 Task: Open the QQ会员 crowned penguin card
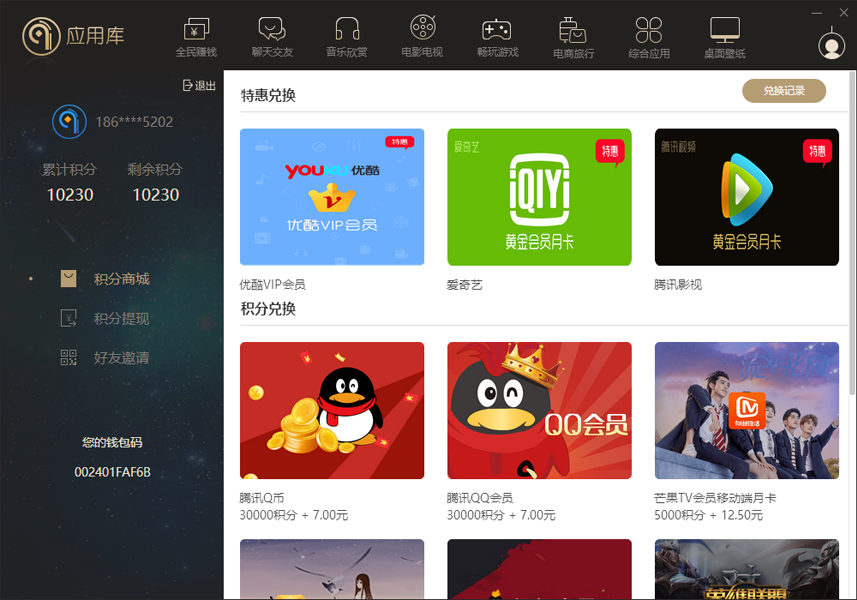coord(539,410)
